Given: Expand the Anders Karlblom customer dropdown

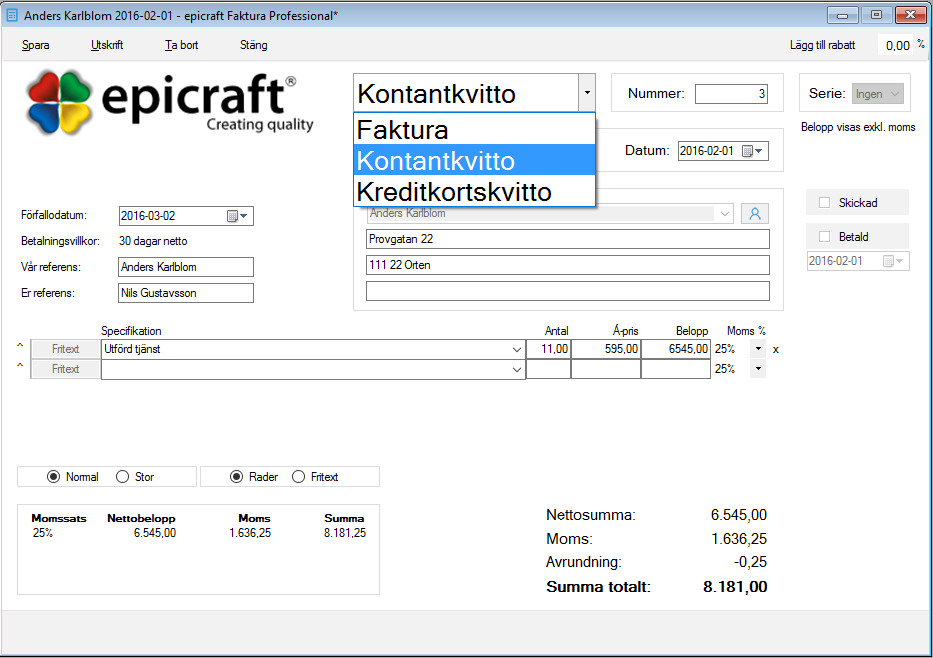Looking at the screenshot, I should (725, 214).
